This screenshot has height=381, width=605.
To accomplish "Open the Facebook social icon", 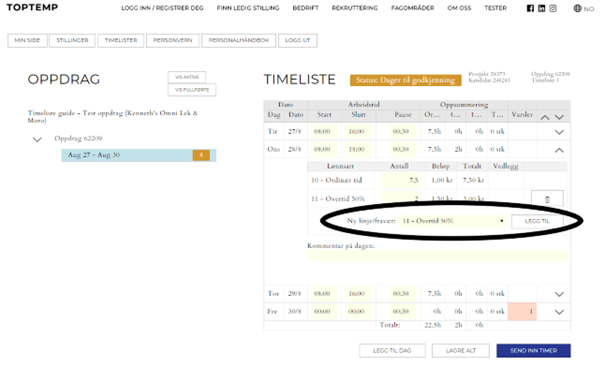I will 531,8.
